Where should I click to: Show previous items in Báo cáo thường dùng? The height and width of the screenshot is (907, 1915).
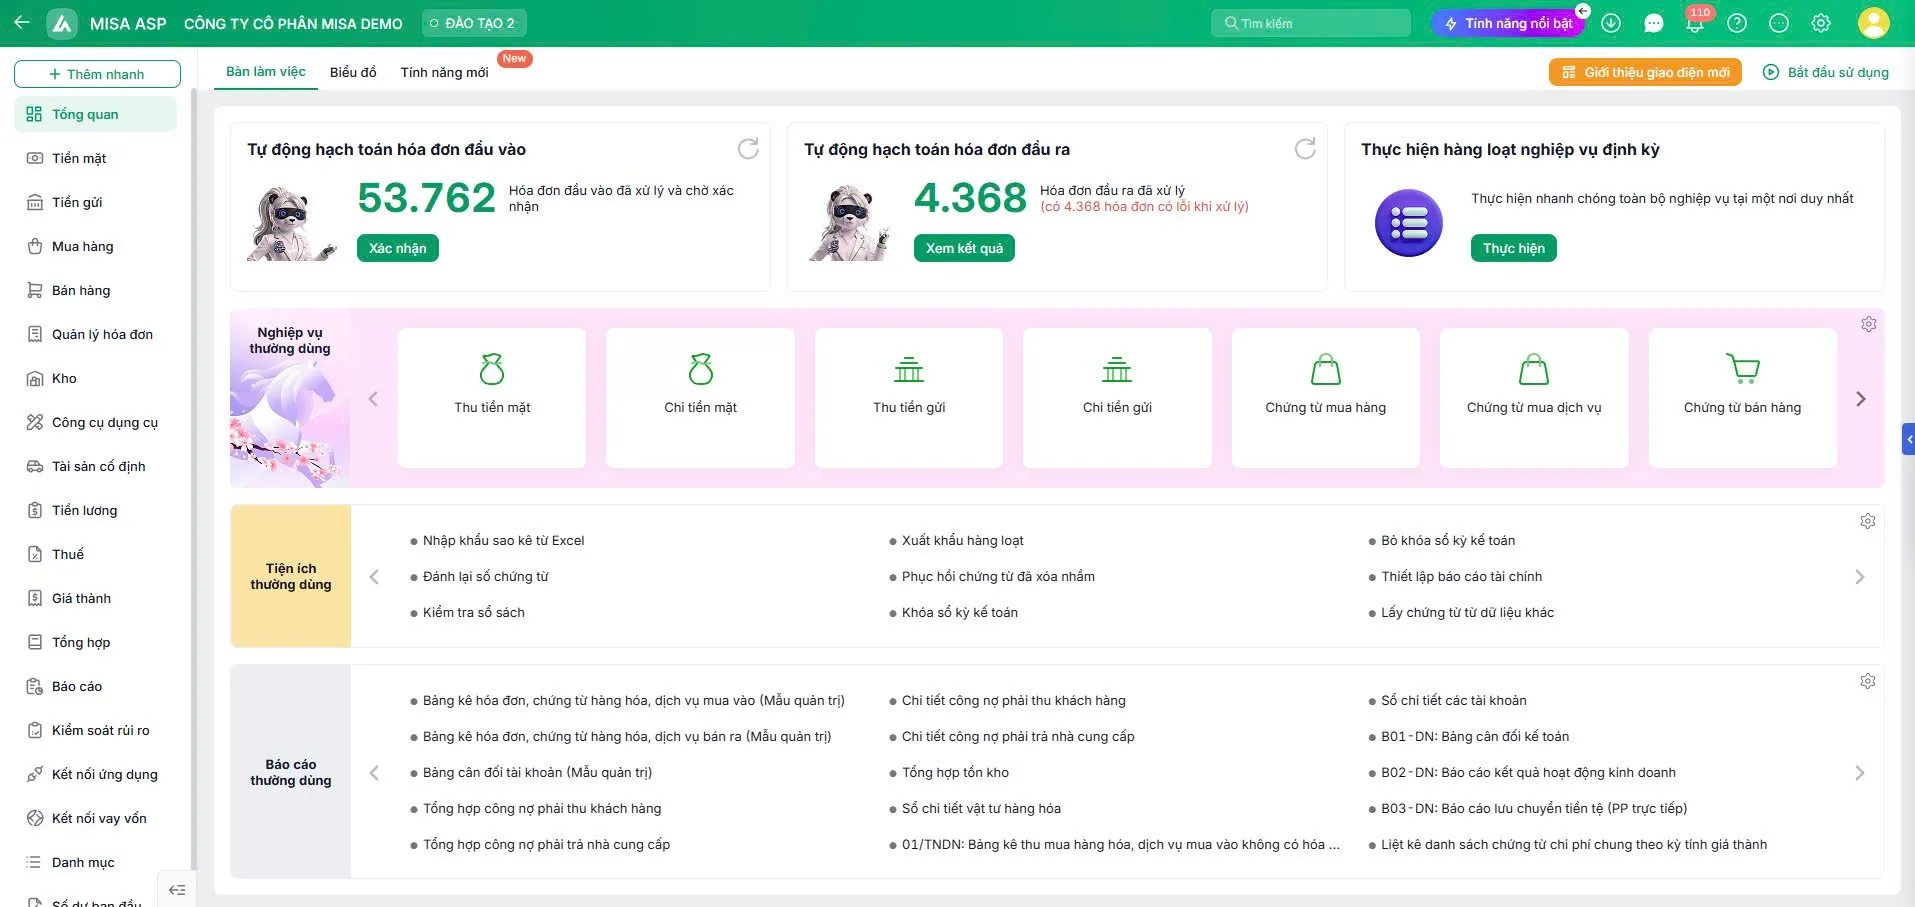click(x=374, y=773)
